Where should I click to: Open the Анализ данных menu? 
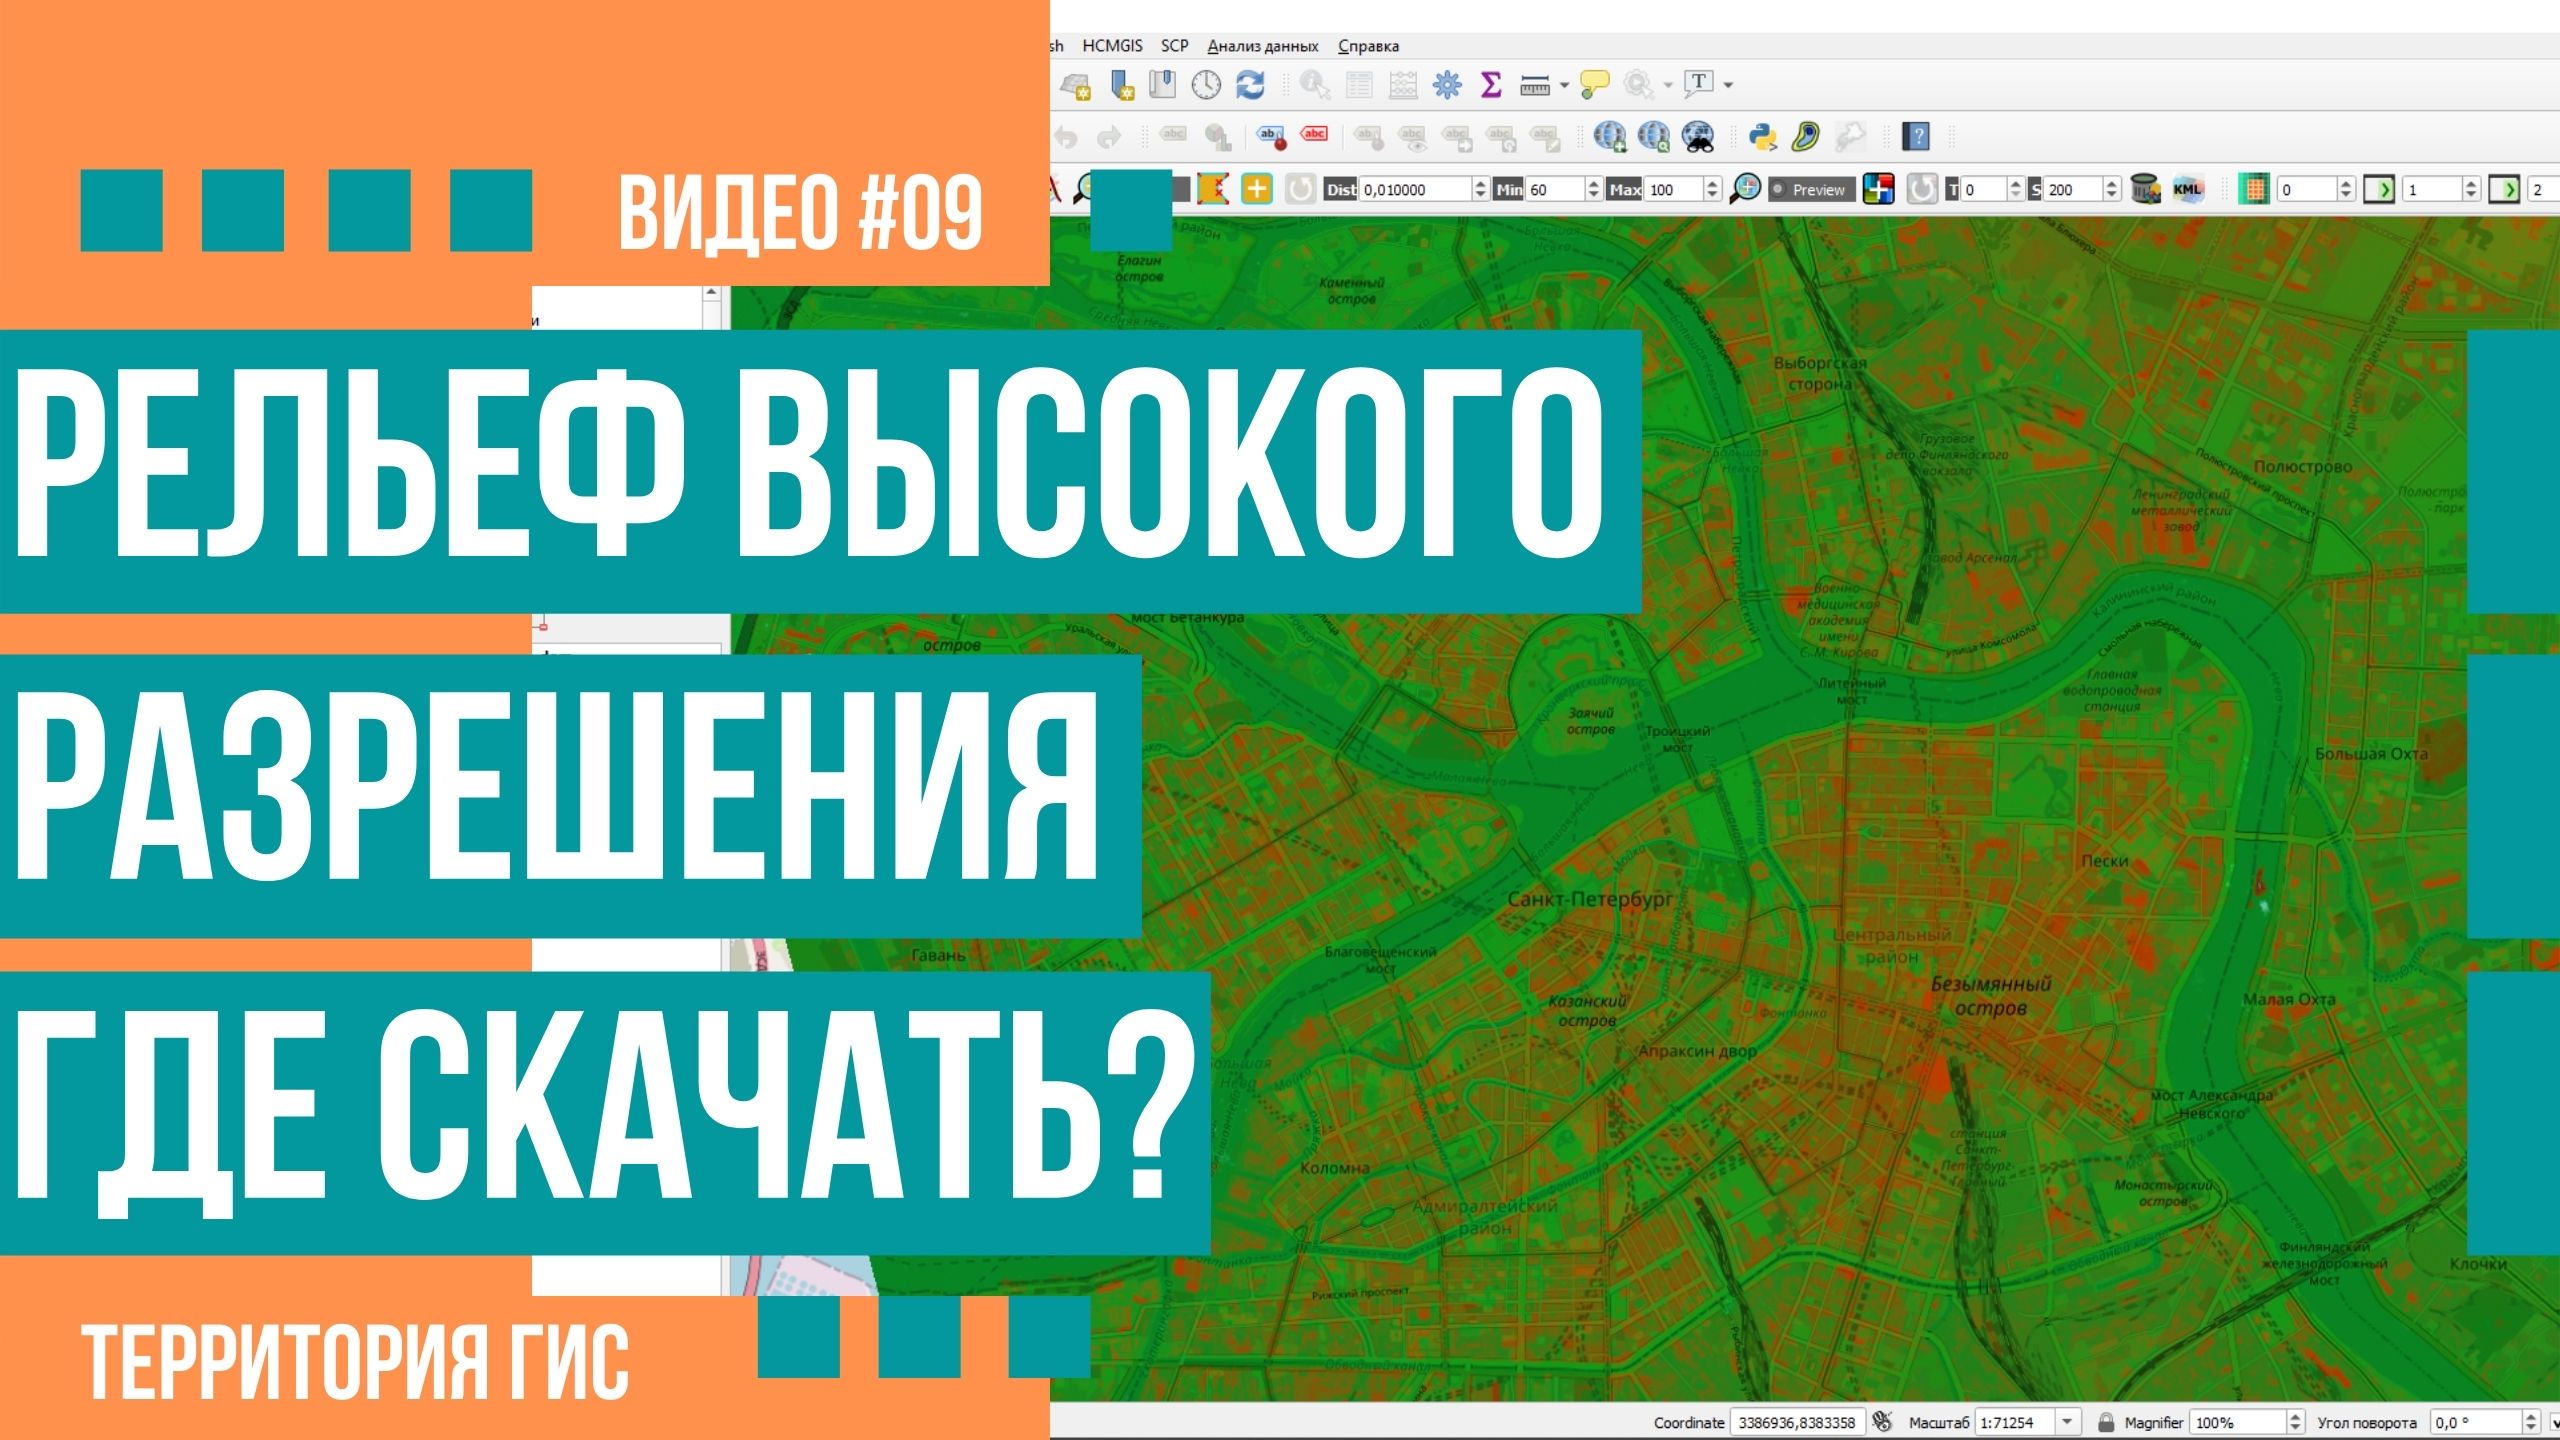[1262, 46]
